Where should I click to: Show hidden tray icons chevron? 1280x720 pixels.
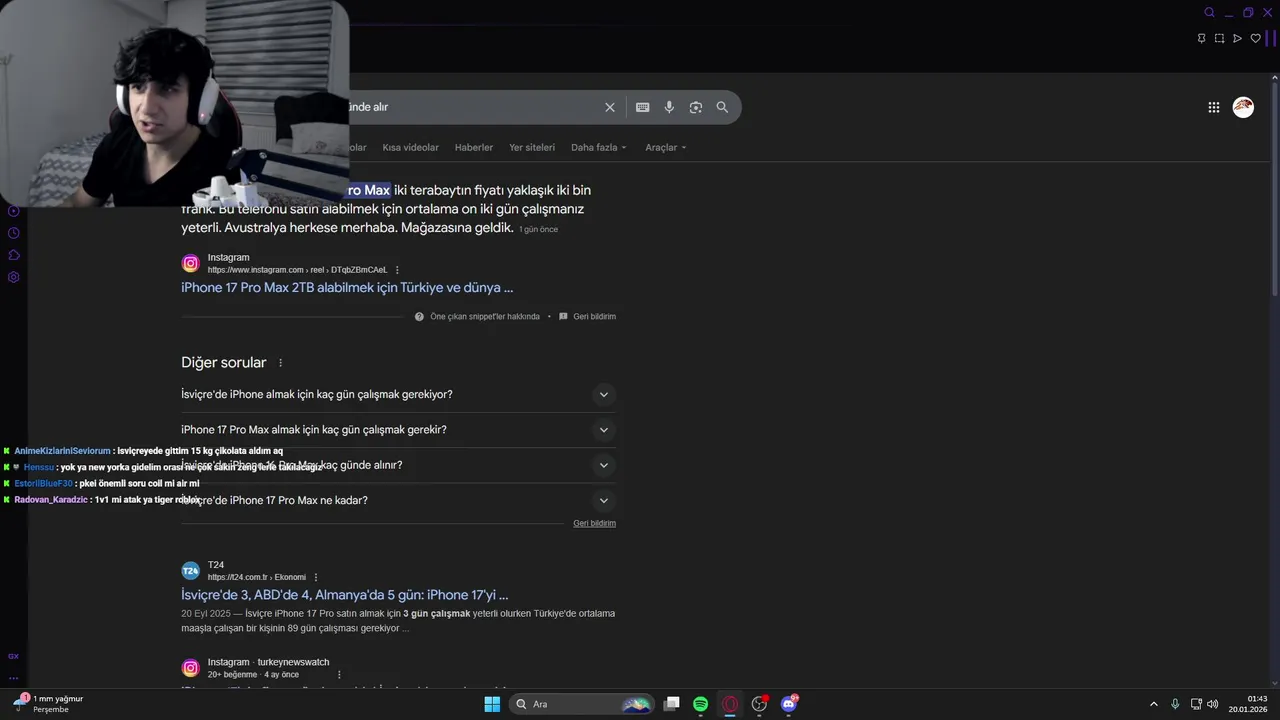click(x=1153, y=704)
